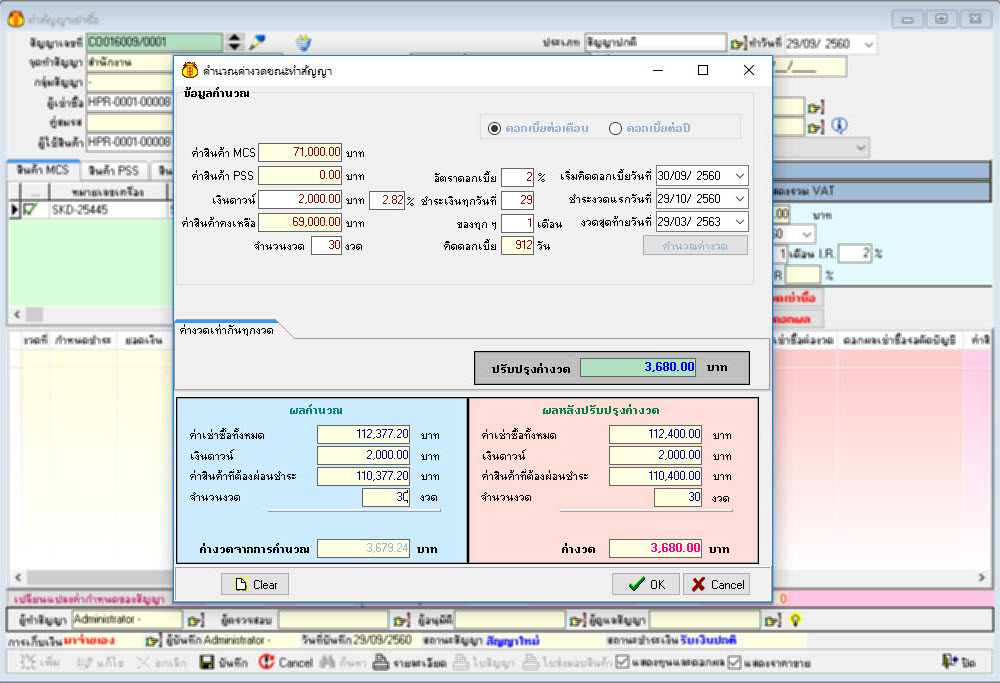Screen dimensions: 1000x683
Task: Click the total hire-purchase value 112,377.20
Action: coord(364,434)
